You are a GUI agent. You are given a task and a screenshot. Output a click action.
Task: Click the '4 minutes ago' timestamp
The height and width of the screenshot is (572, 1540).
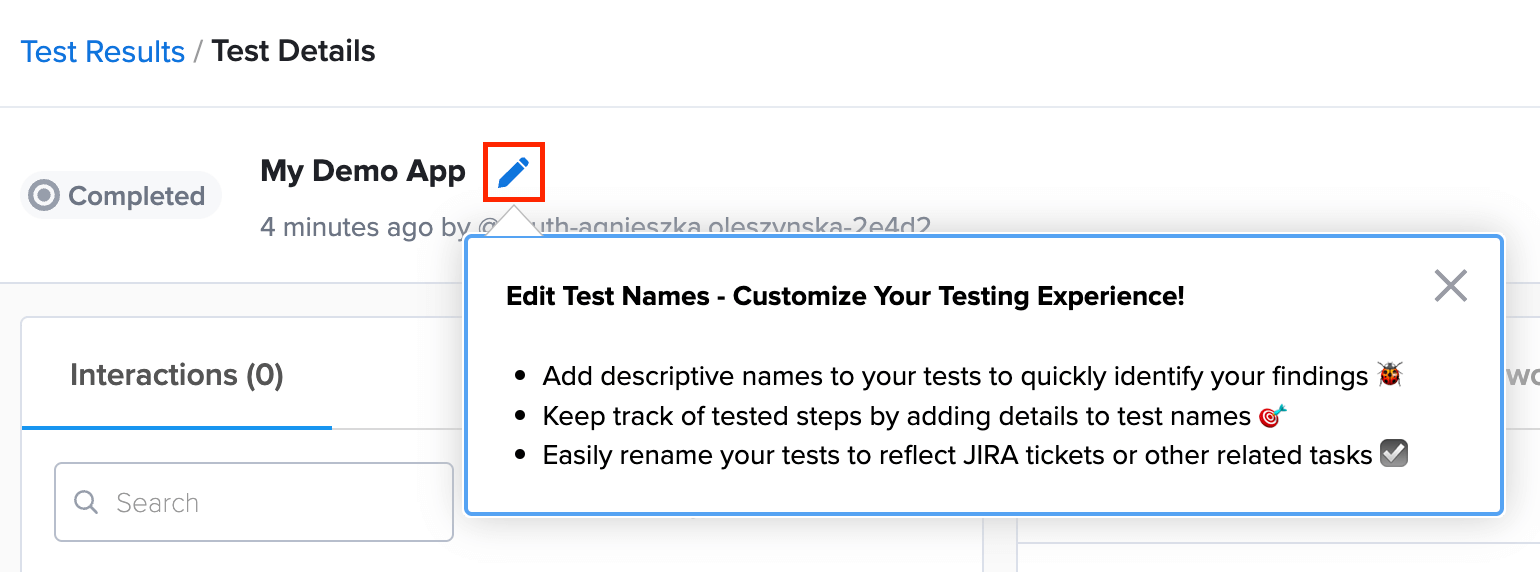tap(347, 227)
